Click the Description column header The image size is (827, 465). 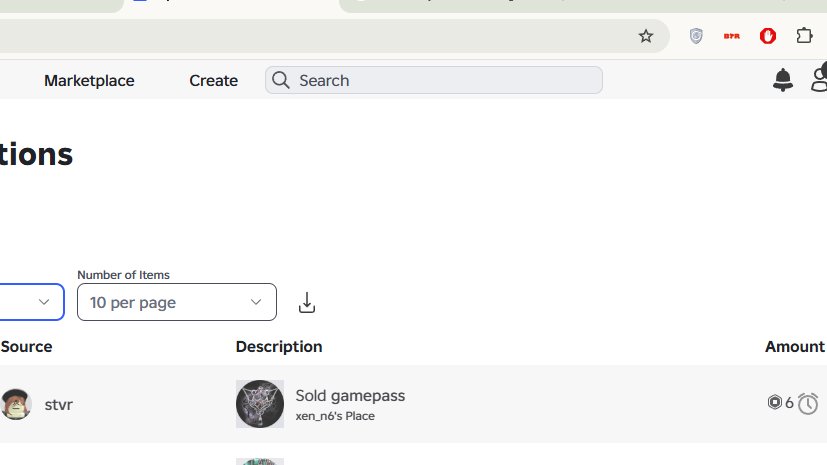[279, 347]
